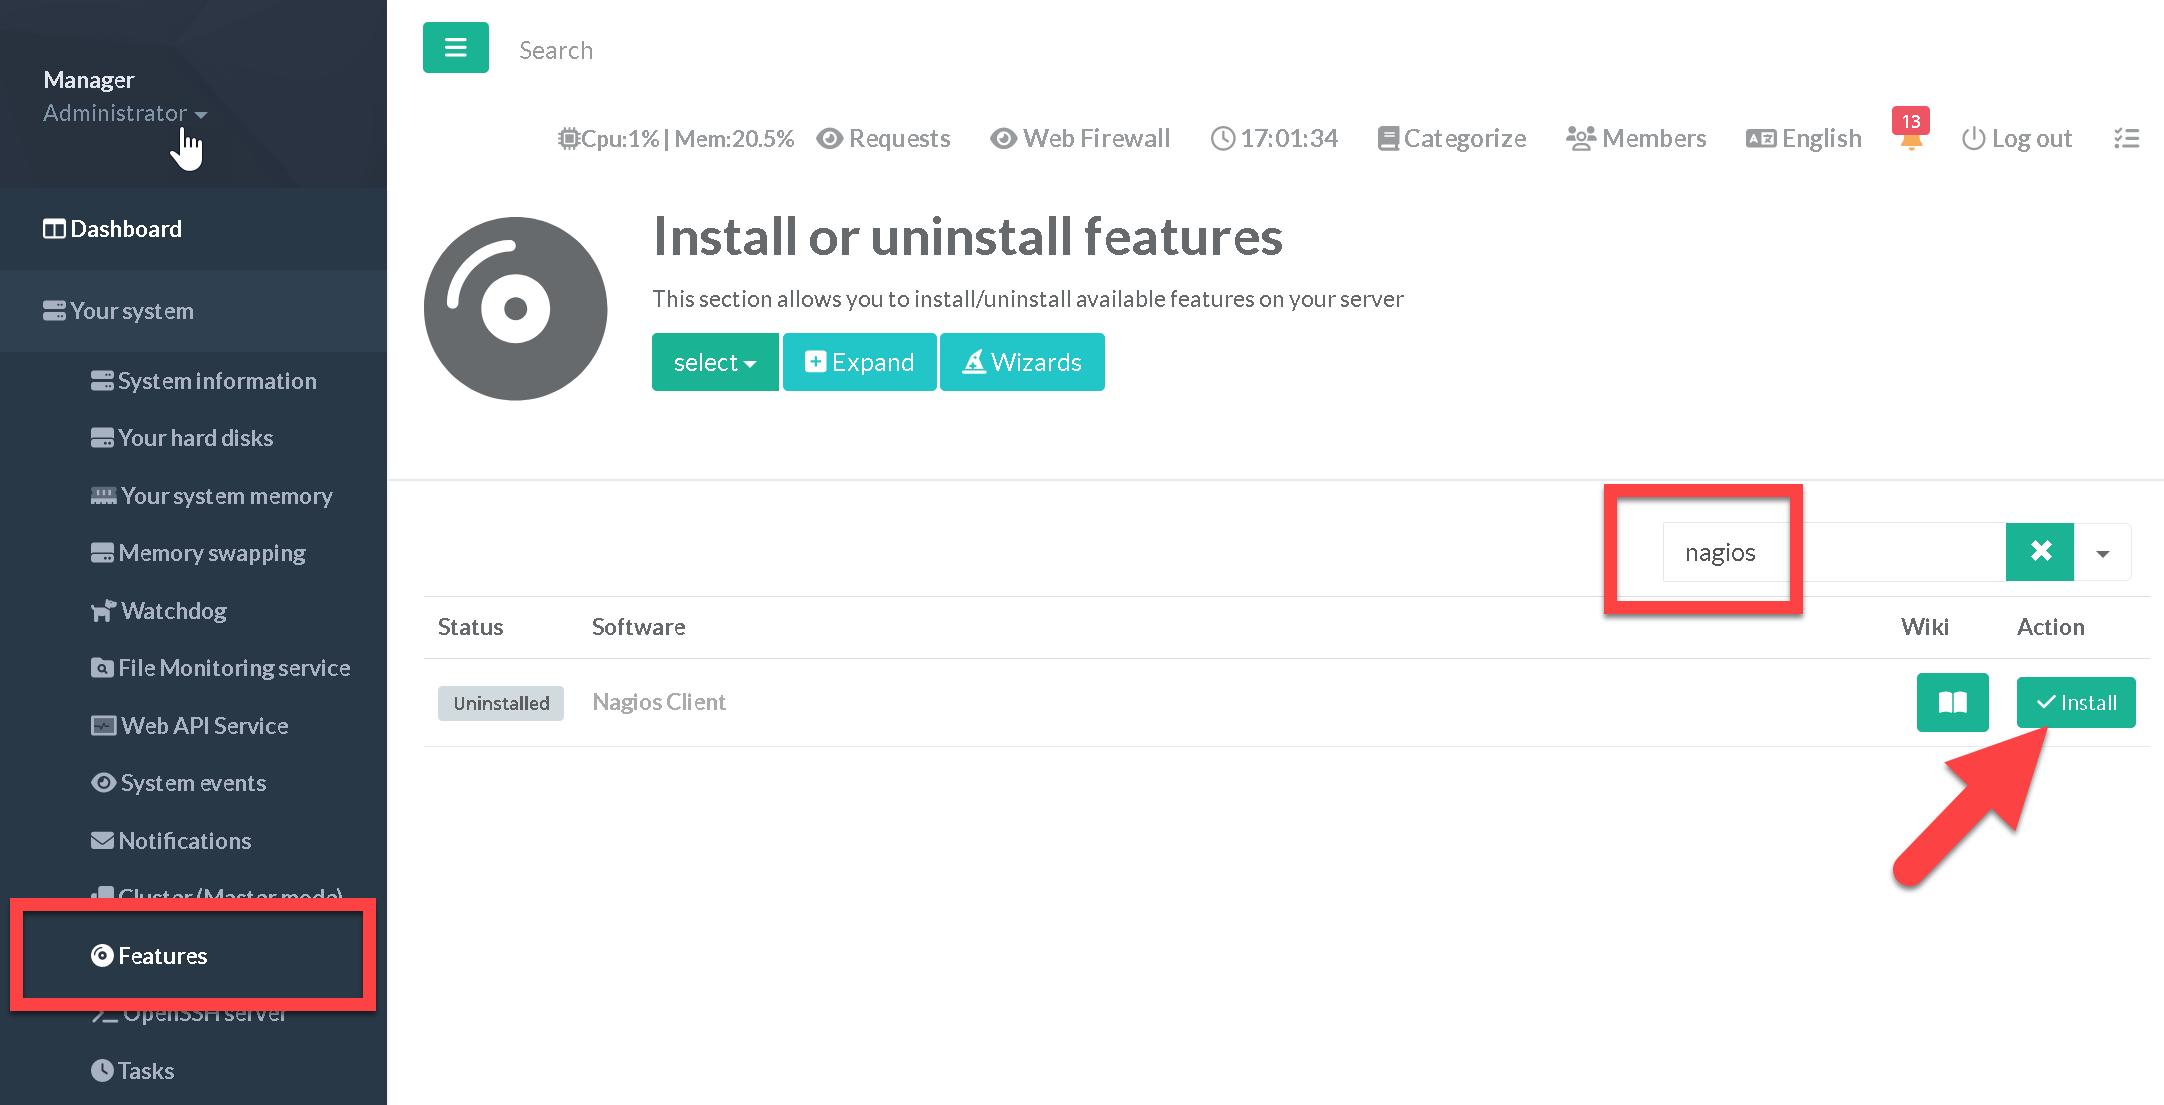
Task: Switch language via English selector
Action: (1804, 138)
